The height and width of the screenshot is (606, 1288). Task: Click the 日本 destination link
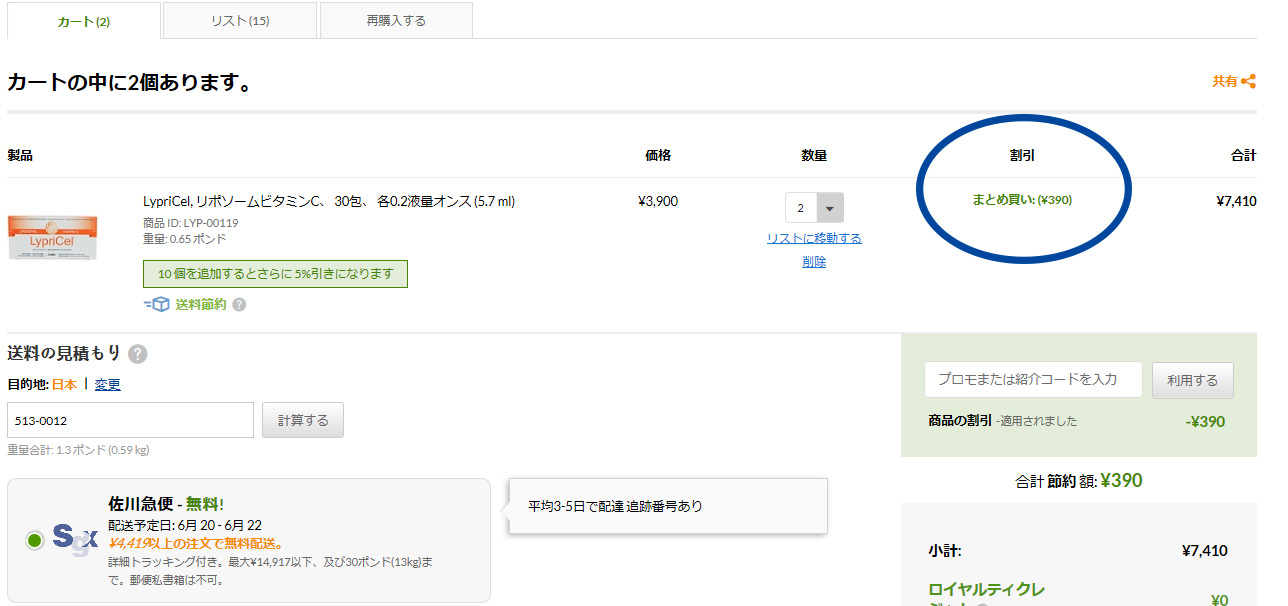pos(65,384)
